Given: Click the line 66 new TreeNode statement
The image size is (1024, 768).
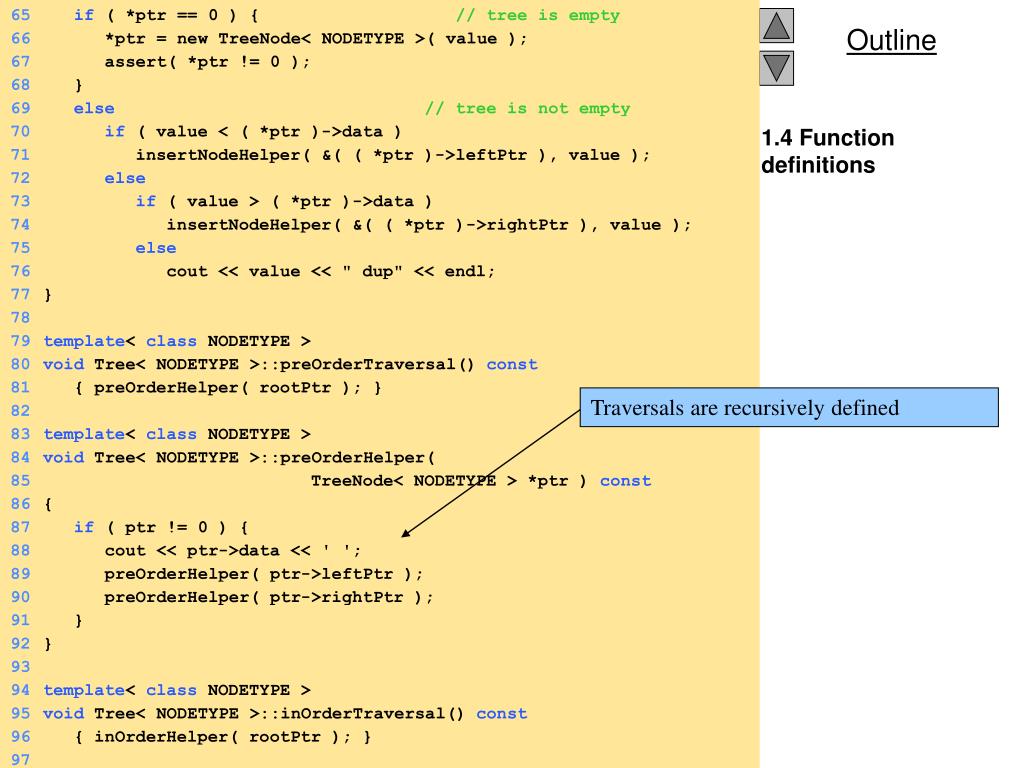Looking at the screenshot, I should click(x=315, y=39).
